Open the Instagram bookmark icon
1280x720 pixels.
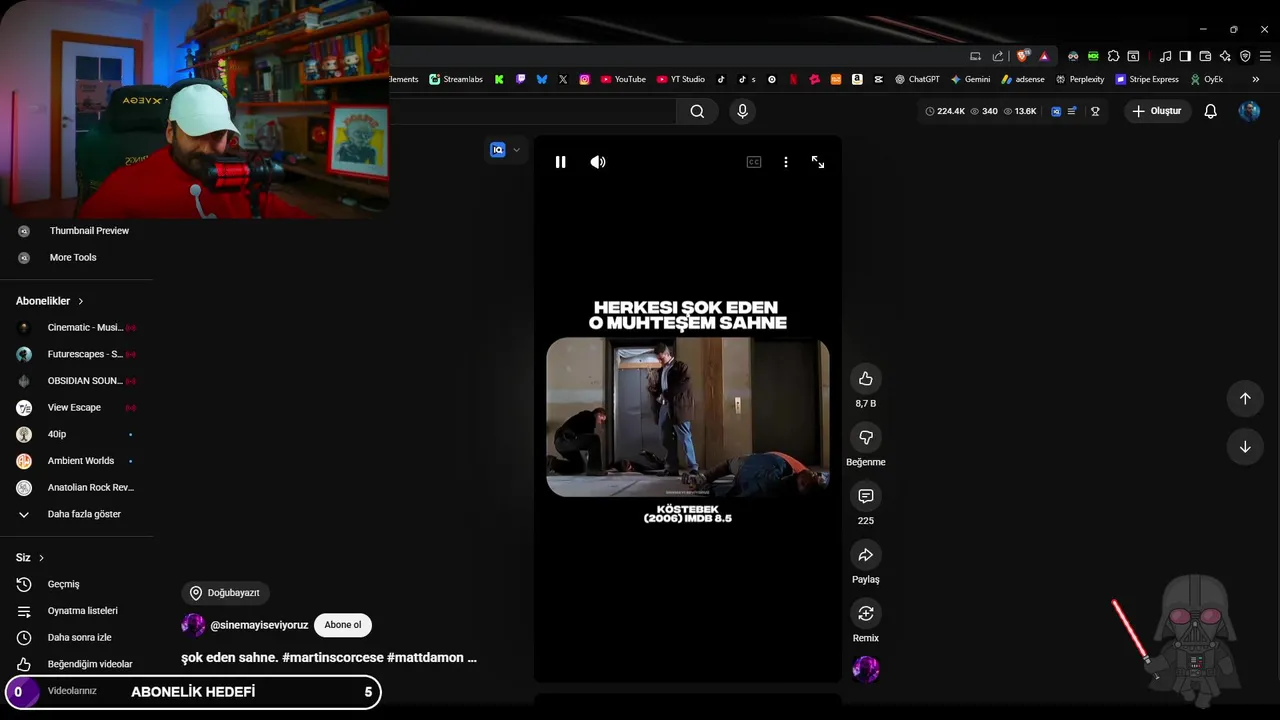[x=585, y=79]
